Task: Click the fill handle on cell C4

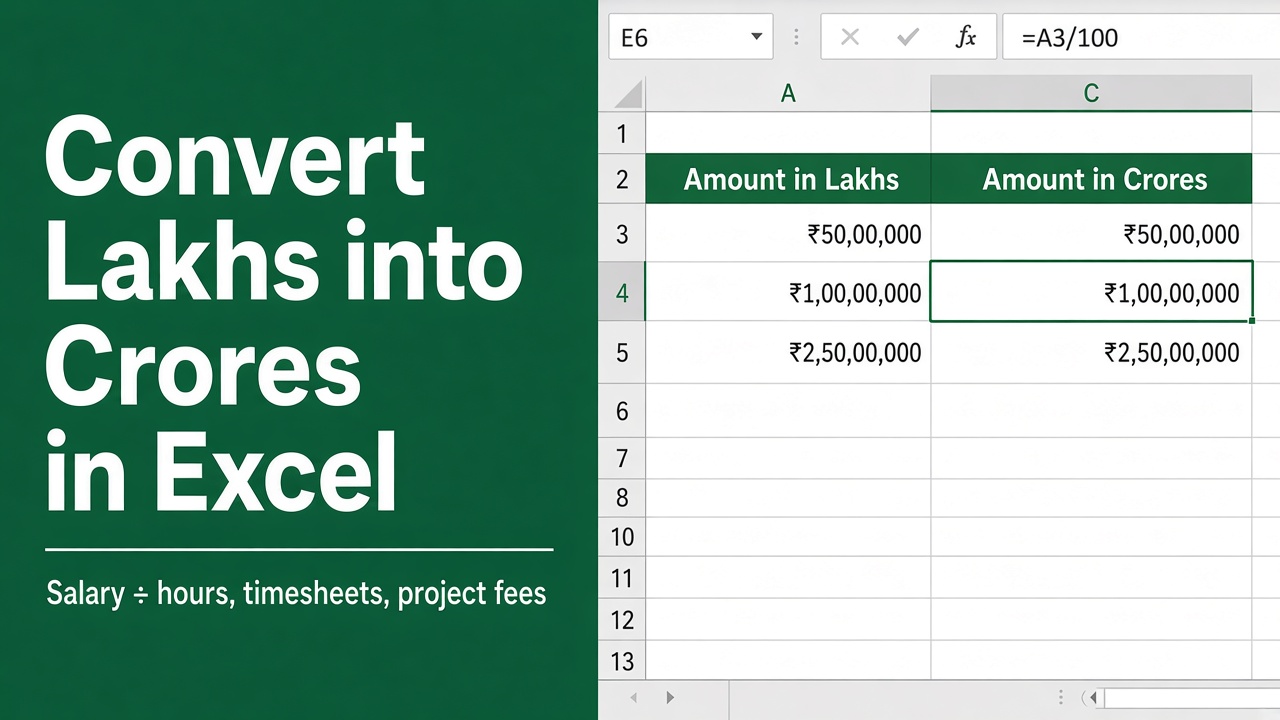Action: pos(1253,321)
